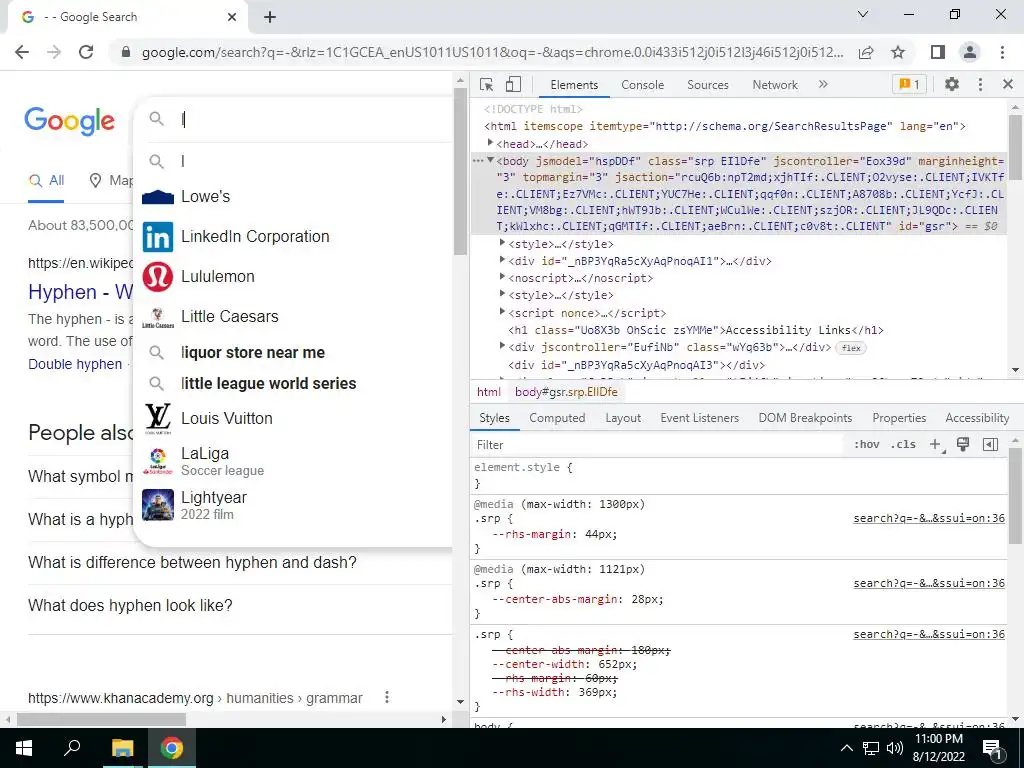This screenshot has width=1024, height=768.
Task: Open the Khan Academy result options dots
Action: click(x=387, y=697)
